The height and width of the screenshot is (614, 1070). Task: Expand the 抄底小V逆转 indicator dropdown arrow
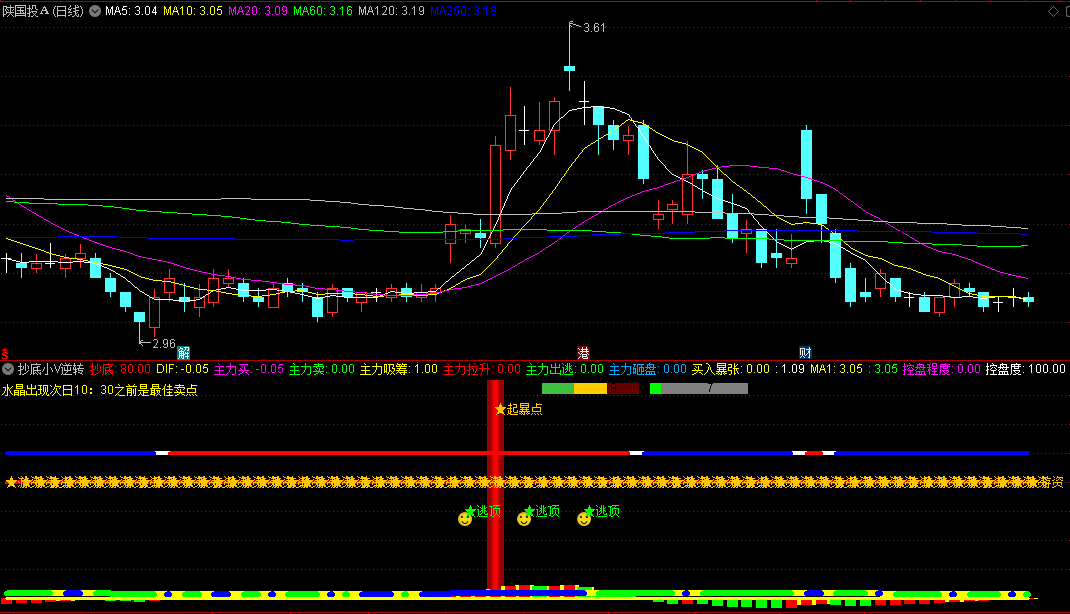8,369
